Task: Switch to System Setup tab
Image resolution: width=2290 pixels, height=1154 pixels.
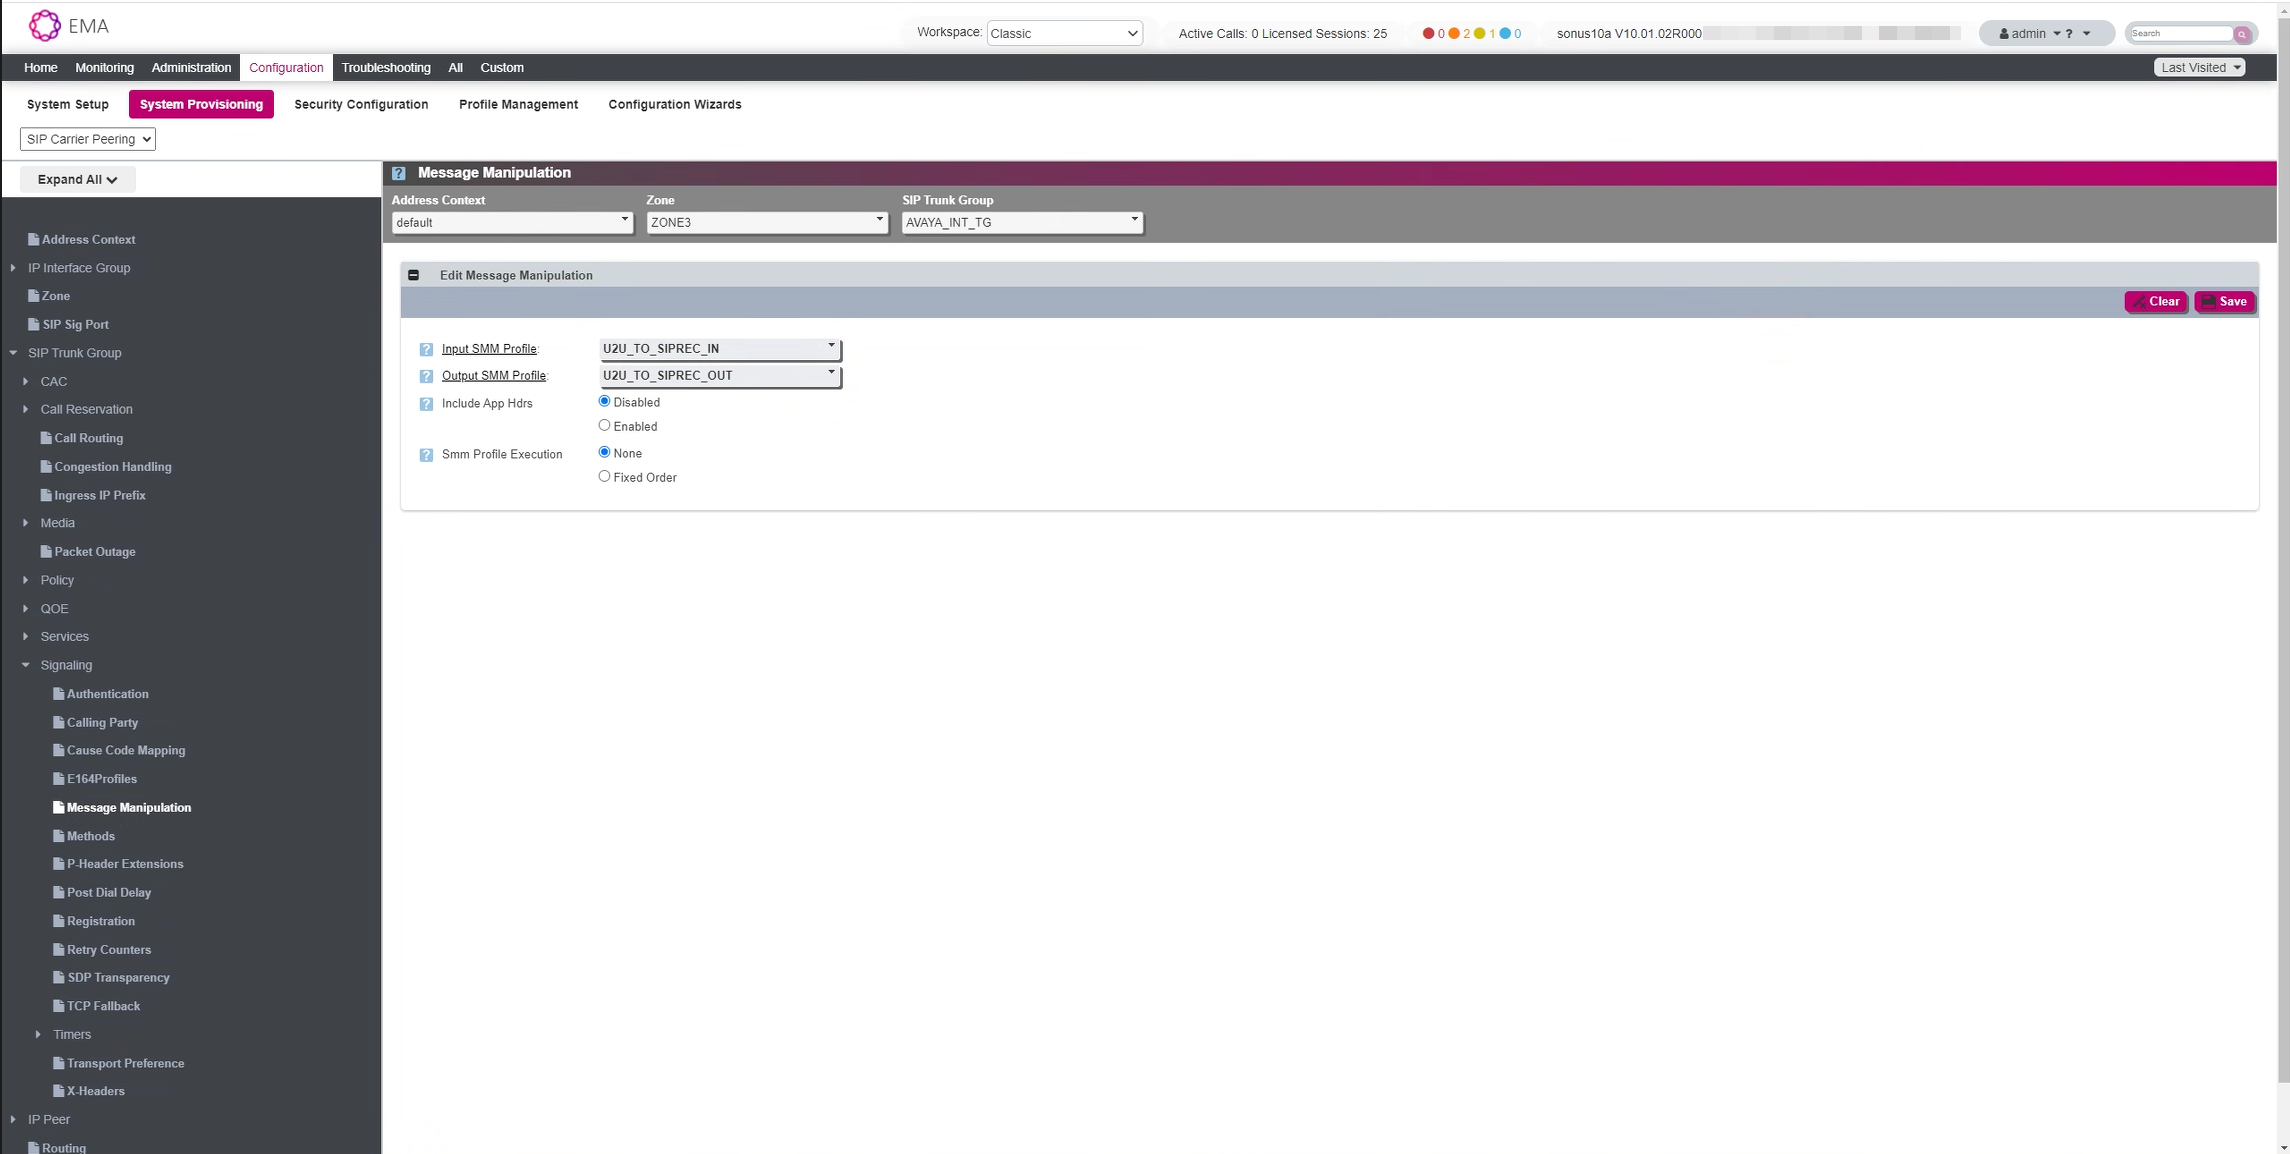Action: coord(68,105)
